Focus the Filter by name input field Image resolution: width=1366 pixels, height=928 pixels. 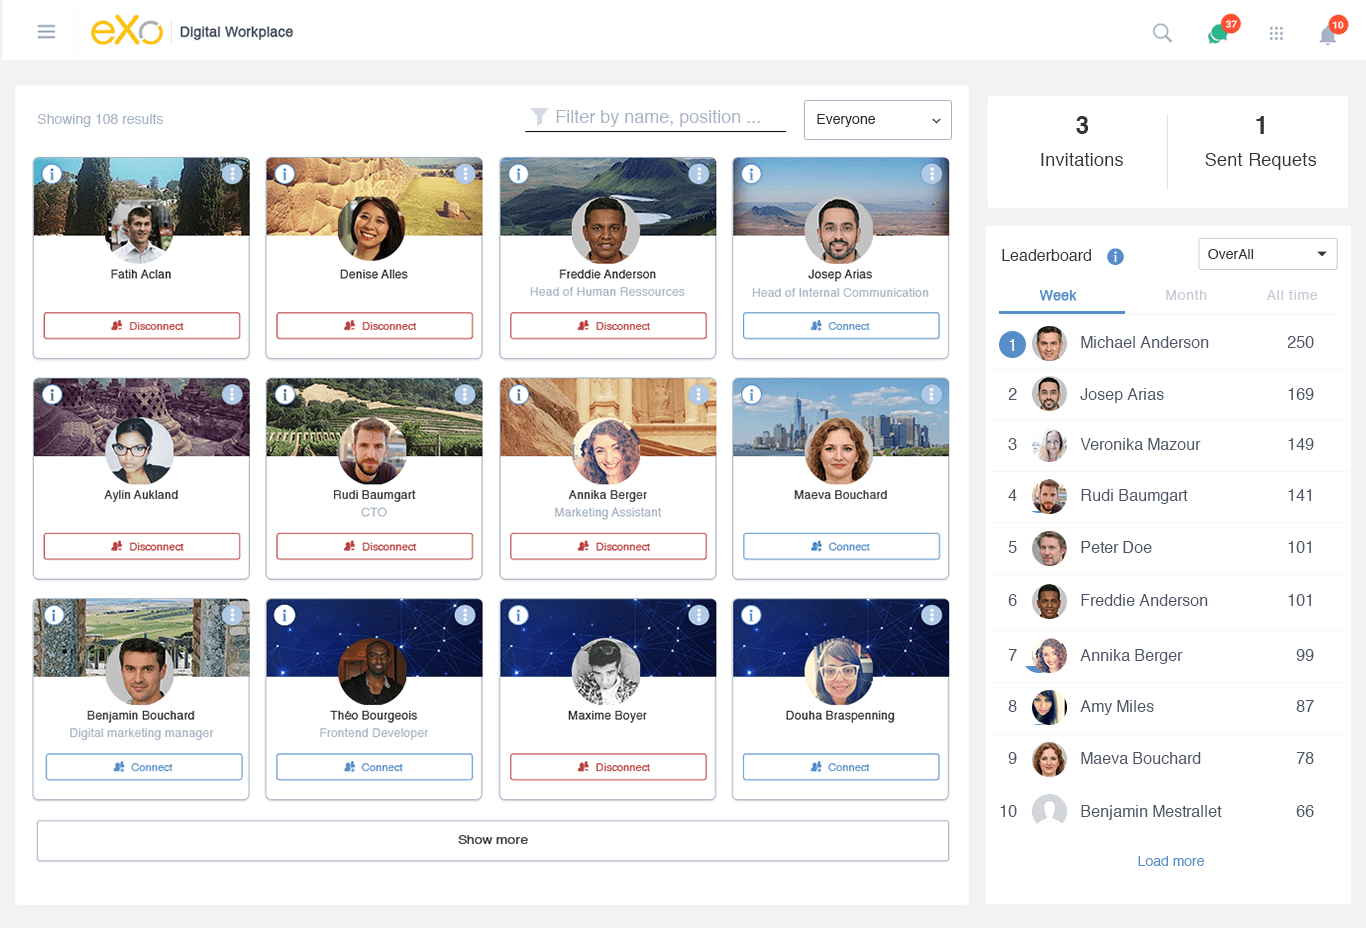(x=660, y=117)
